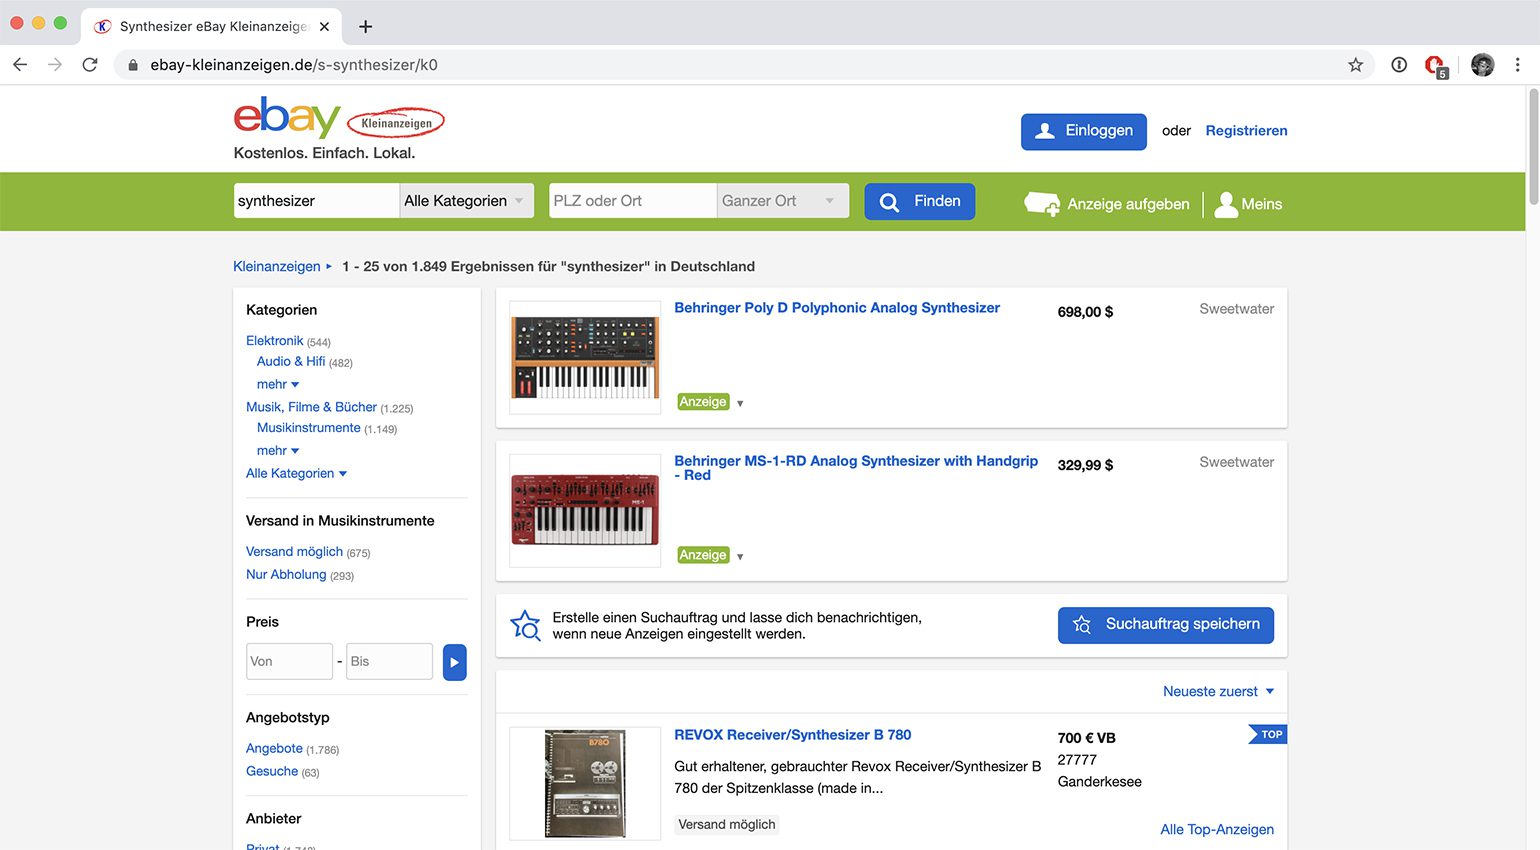Open Ganzer Ort radius dropdown
The width and height of the screenshot is (1540, 850).
[x=782, y=201]
